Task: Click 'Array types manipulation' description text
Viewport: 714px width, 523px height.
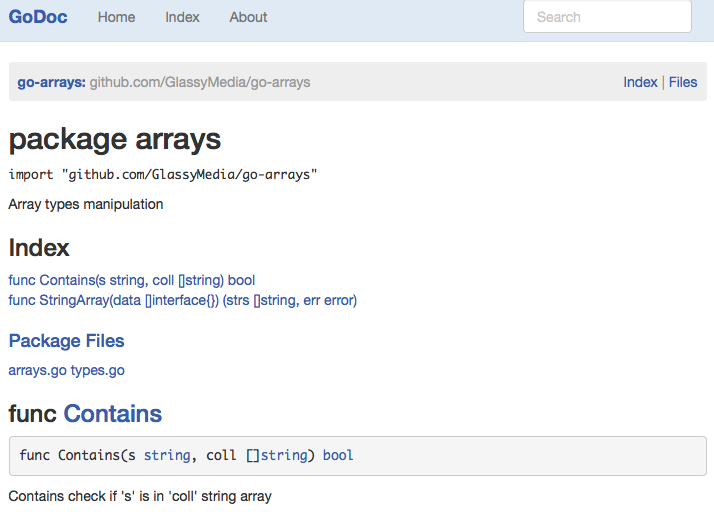Action: (86, 204)
